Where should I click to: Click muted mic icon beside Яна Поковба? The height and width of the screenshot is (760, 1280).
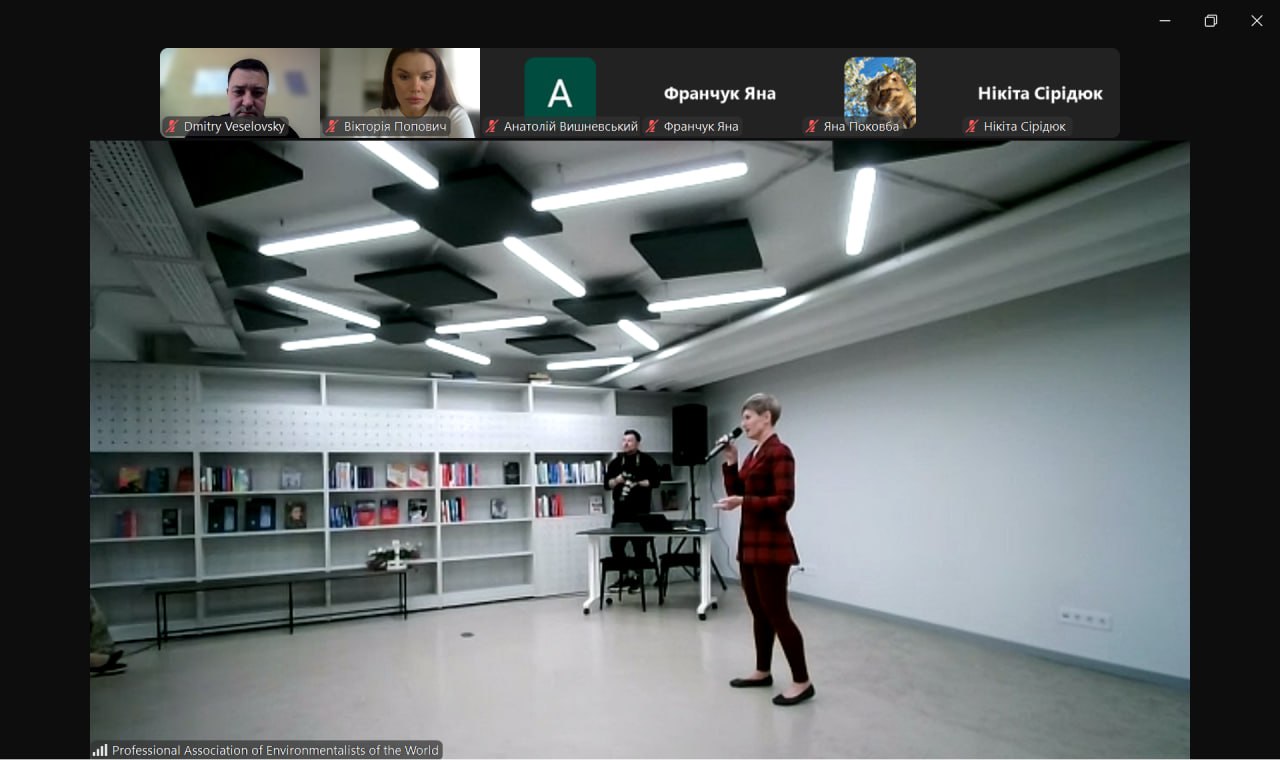[x=812, y=126]
